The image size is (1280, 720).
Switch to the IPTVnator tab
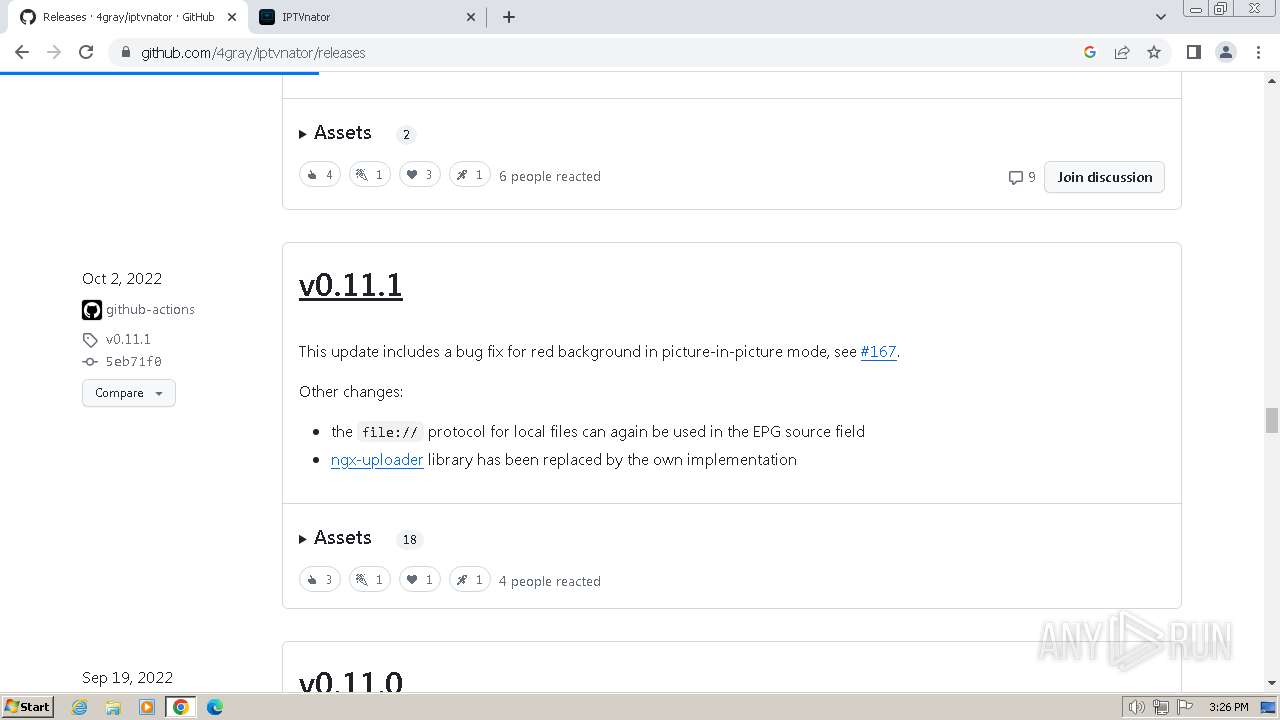coord(365,17)
